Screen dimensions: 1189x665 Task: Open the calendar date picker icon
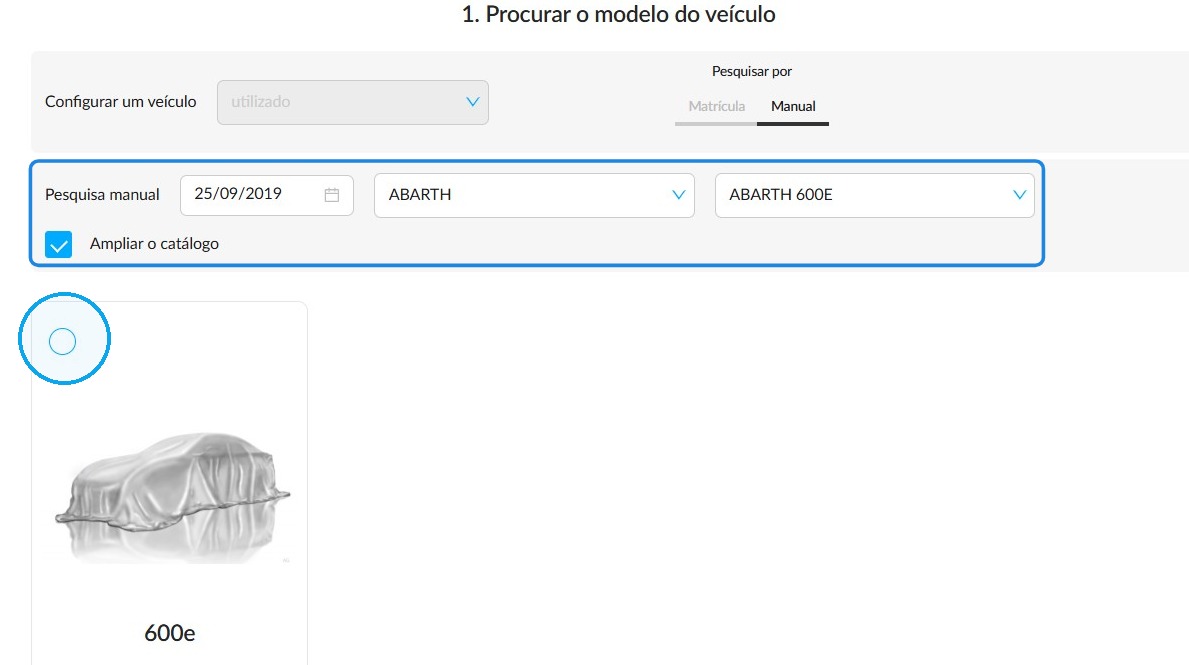(331, 195)
